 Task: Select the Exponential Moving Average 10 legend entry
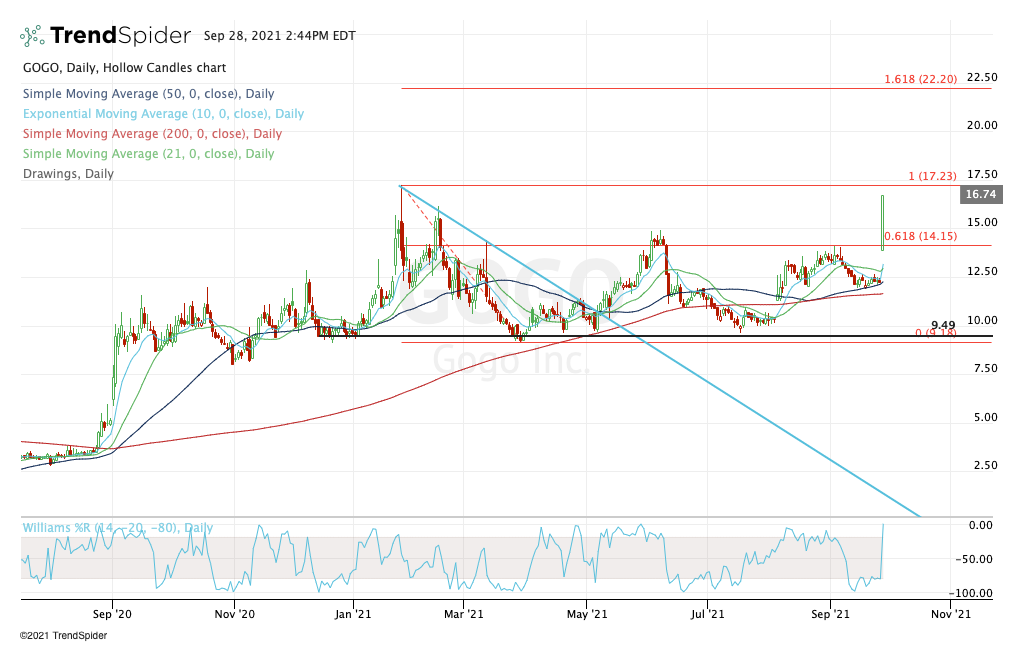coord(162,114)
